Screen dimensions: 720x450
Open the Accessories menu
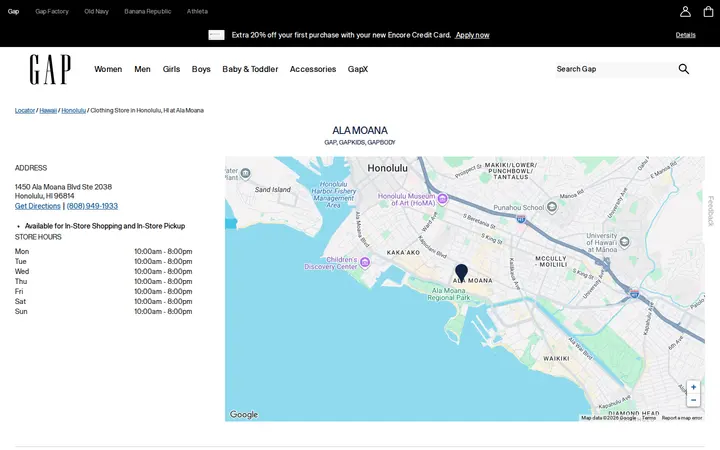[313, 69]
